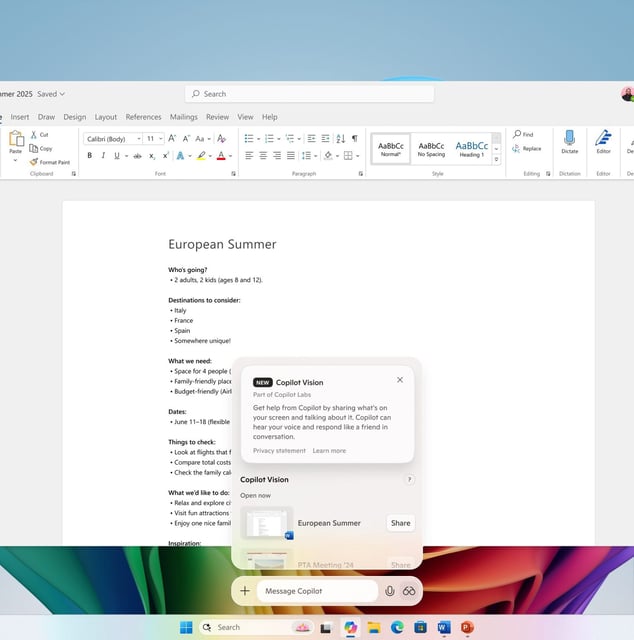Sort the selected text alphabetically
634x640 pixels.
click(340, 139)
